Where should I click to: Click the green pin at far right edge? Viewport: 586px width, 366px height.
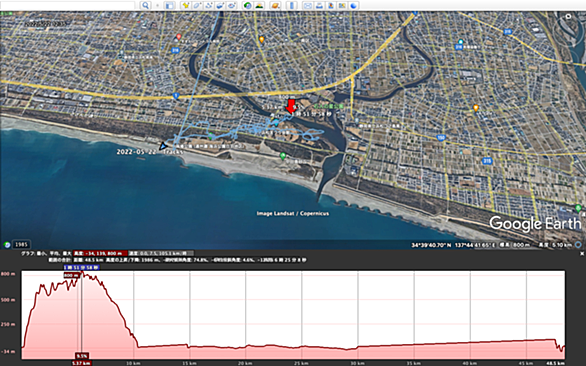(578, 208)
